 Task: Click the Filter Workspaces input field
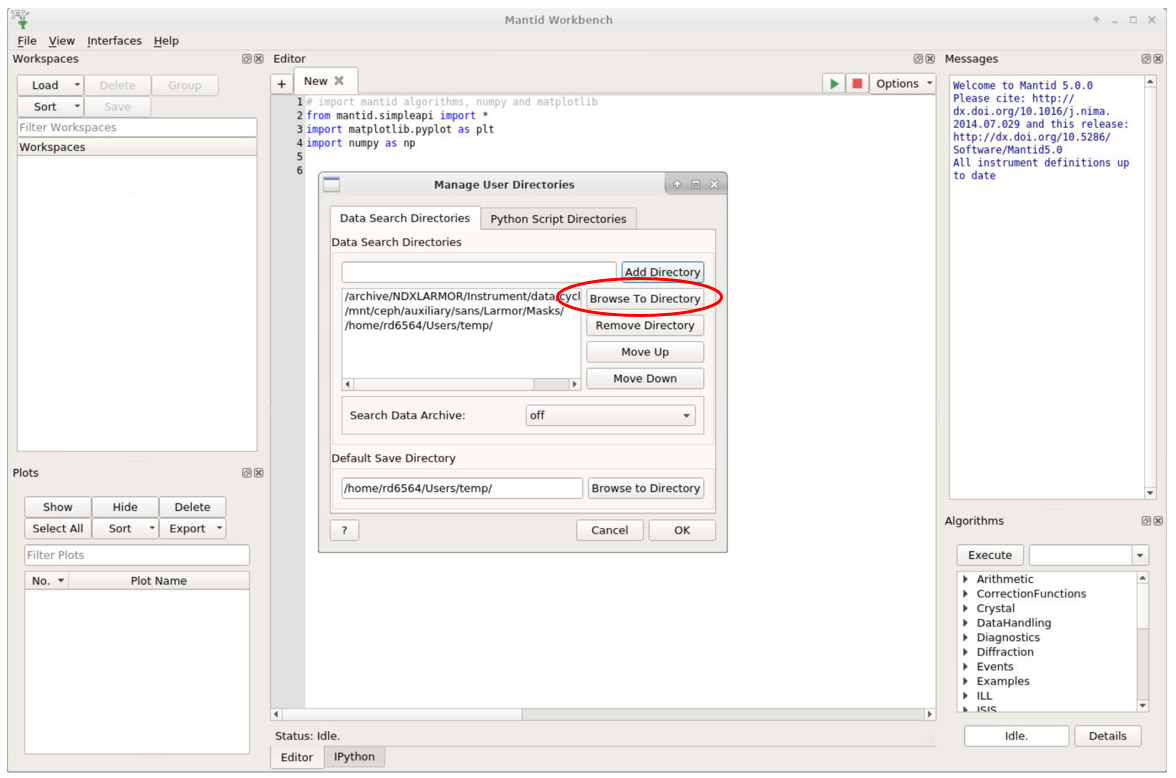coord(137,128)
